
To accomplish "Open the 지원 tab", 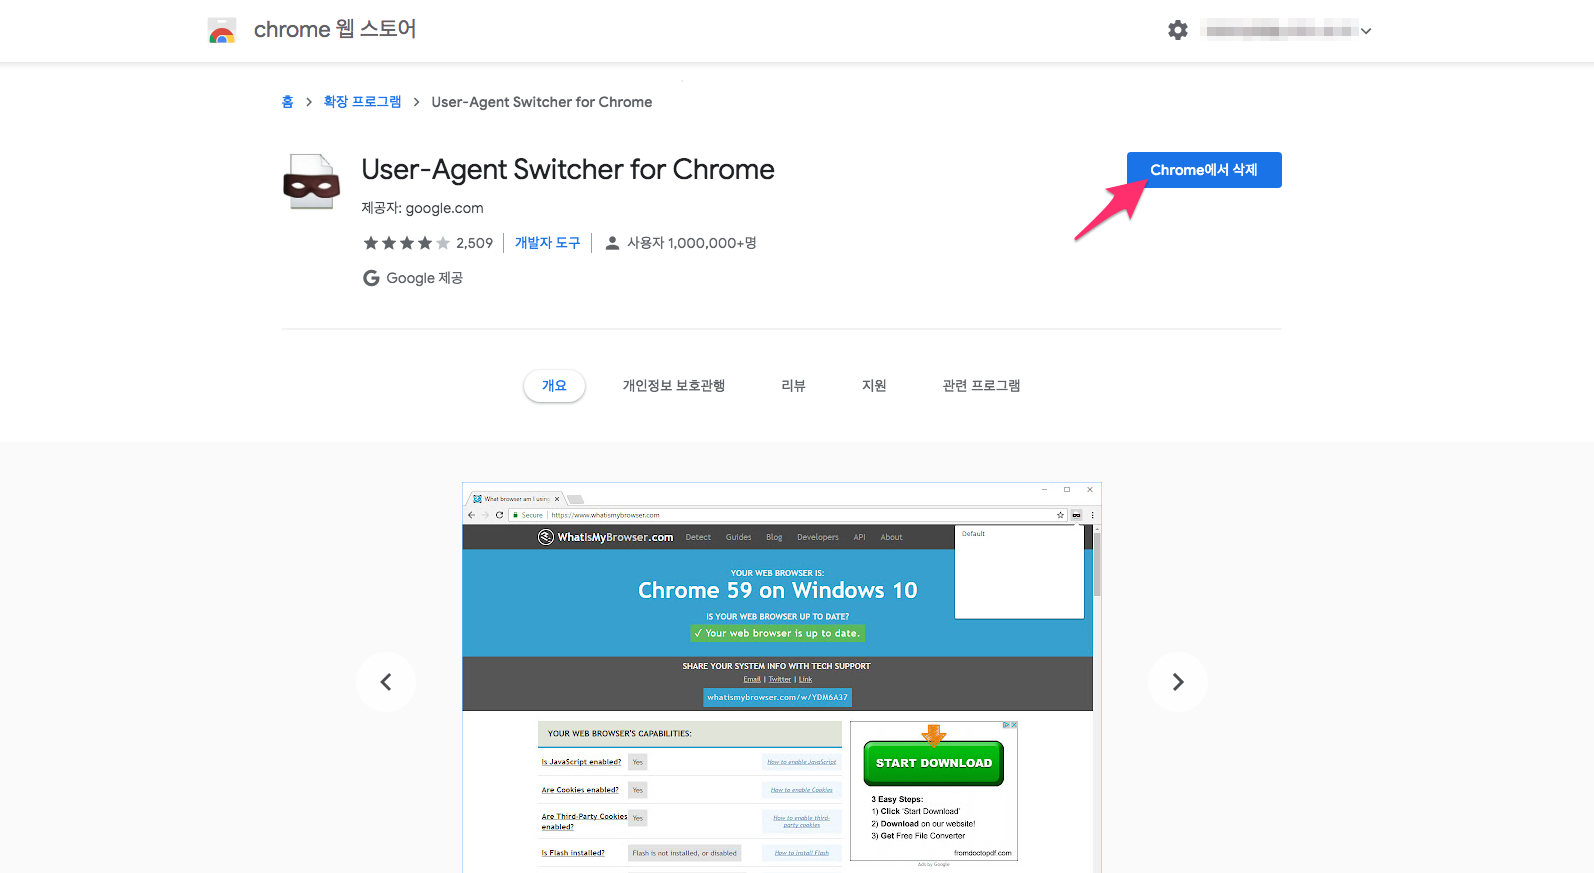I will [x=874, y=386].
